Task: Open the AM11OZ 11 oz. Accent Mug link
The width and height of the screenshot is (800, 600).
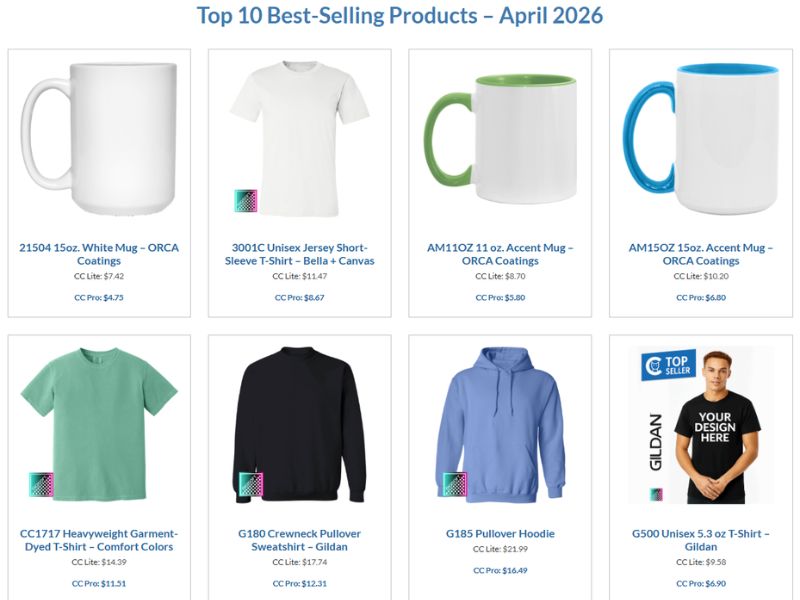Action: click(500, 254)
